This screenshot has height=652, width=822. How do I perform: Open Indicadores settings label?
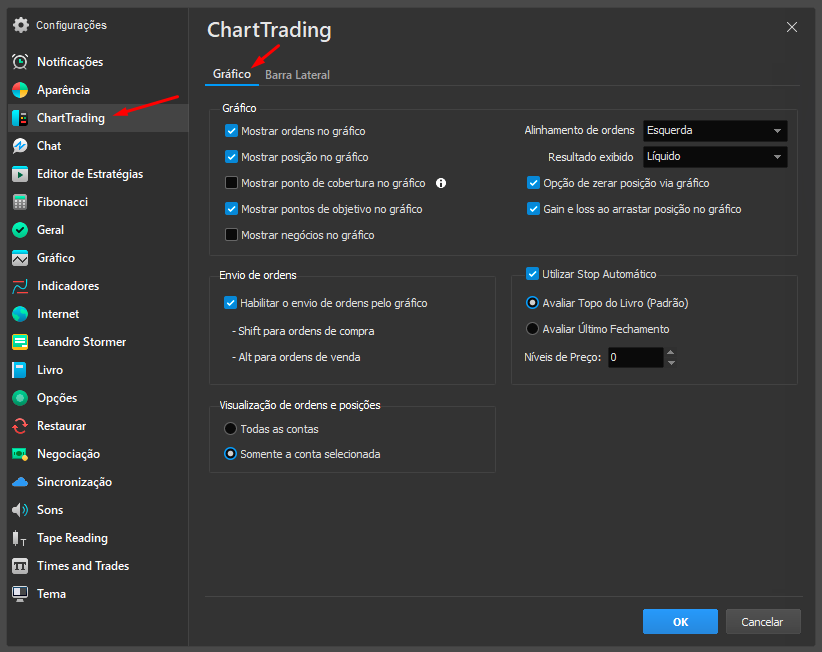pos(68,286)
